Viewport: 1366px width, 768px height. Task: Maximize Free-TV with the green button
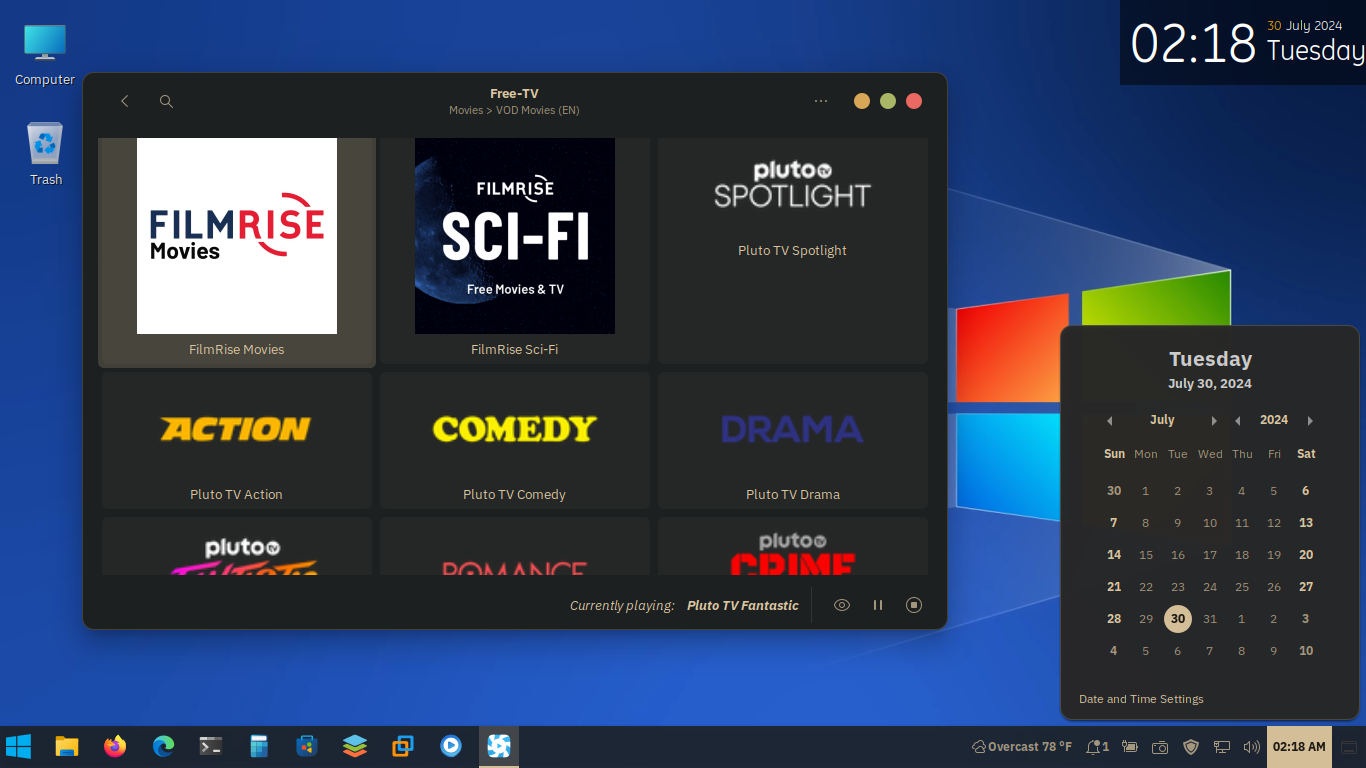888,101
